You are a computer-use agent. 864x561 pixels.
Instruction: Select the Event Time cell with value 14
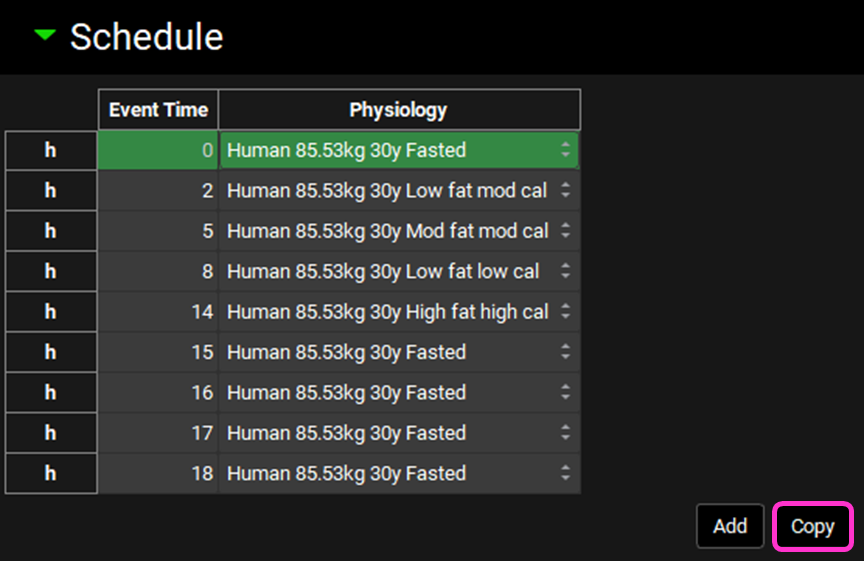[158, 312]
